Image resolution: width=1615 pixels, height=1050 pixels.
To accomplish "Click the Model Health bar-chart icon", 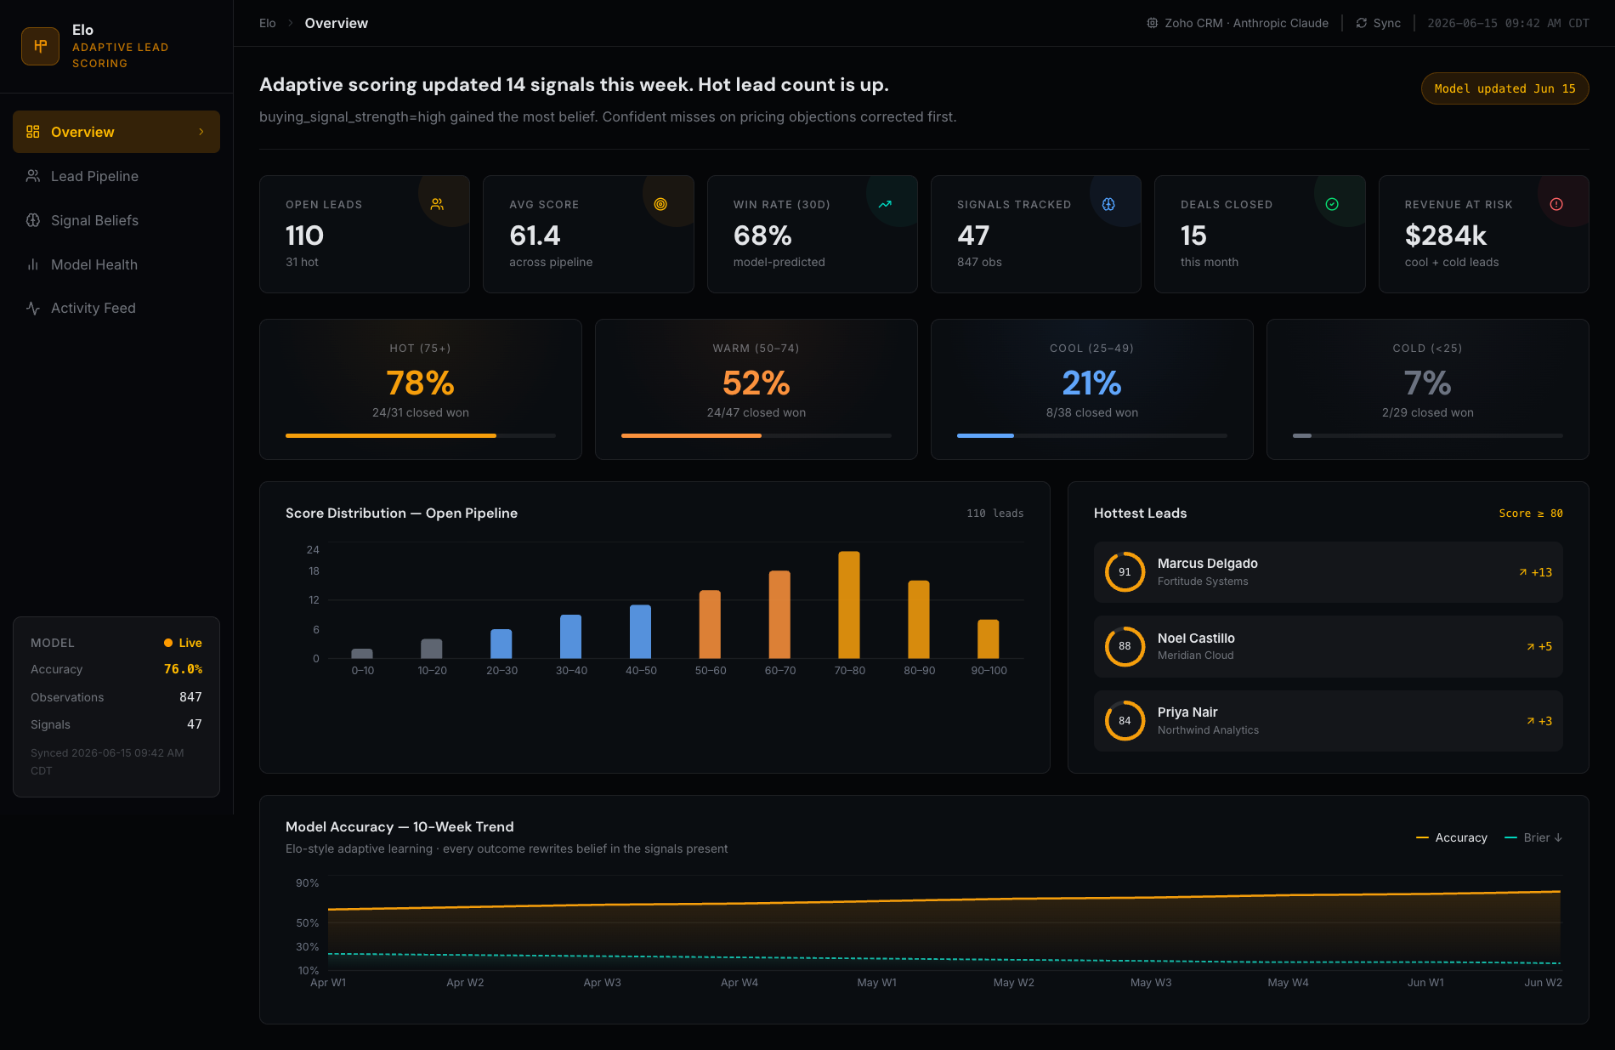I will 33,264.
